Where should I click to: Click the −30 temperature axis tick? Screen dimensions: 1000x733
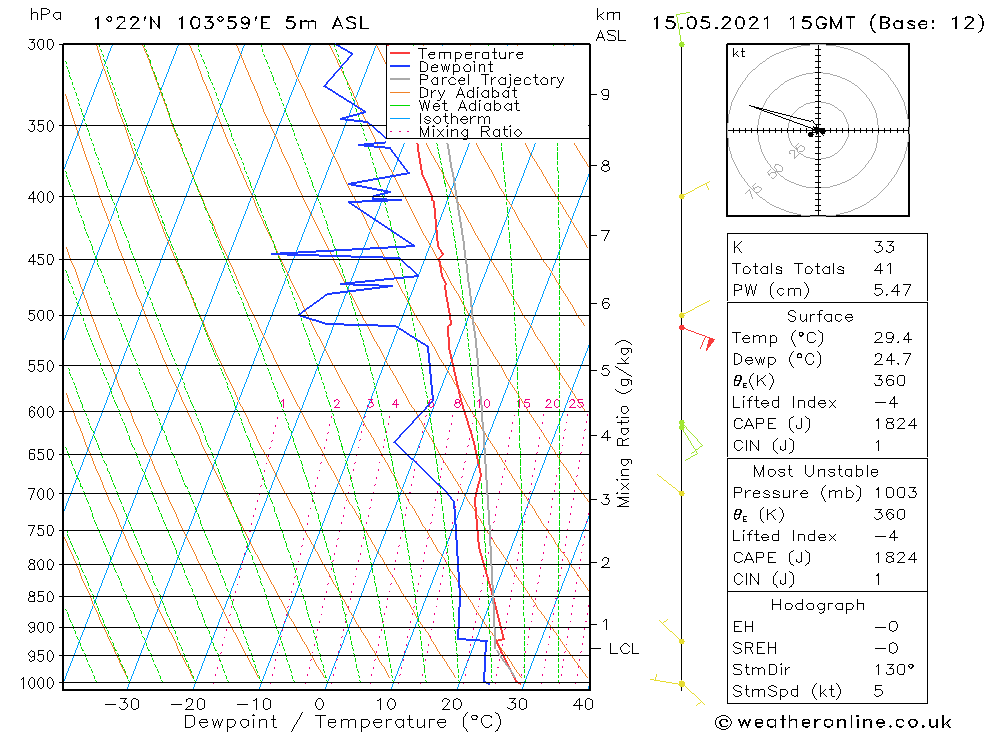point(122,704)
